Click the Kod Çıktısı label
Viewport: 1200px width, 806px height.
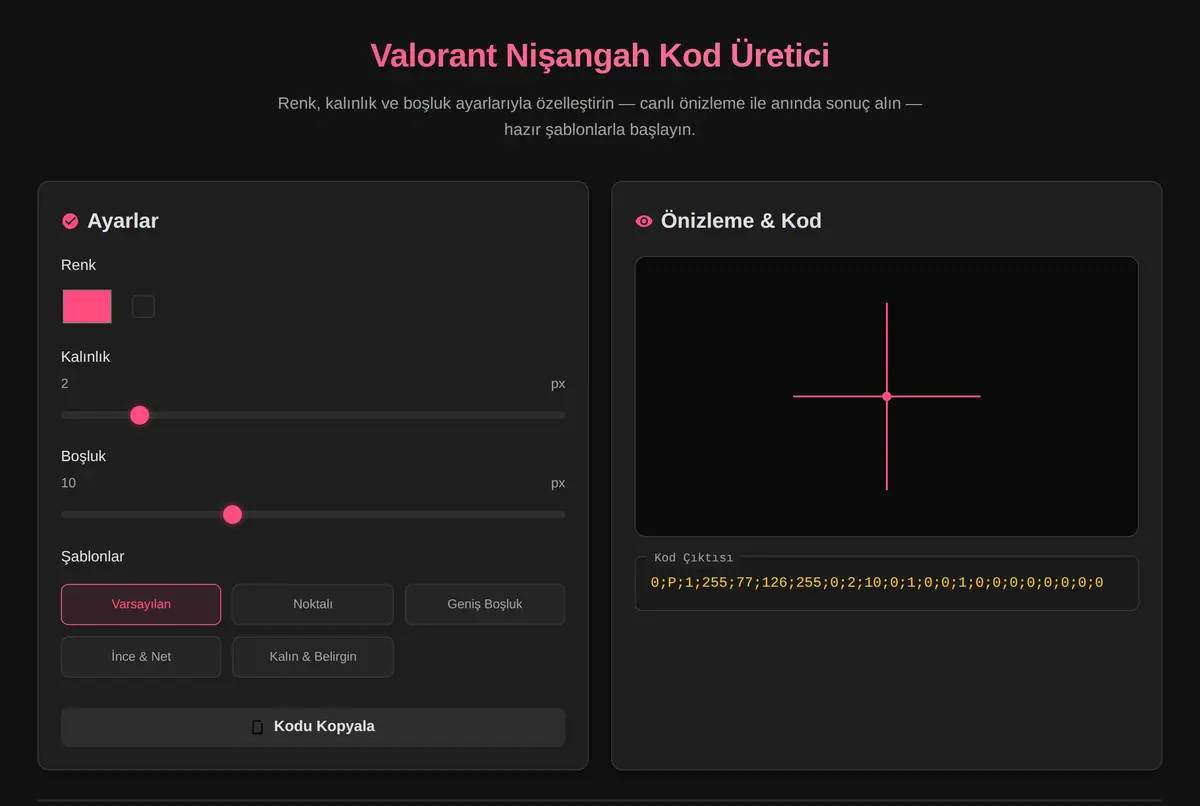pyautogui.click(x=693, y=558)
